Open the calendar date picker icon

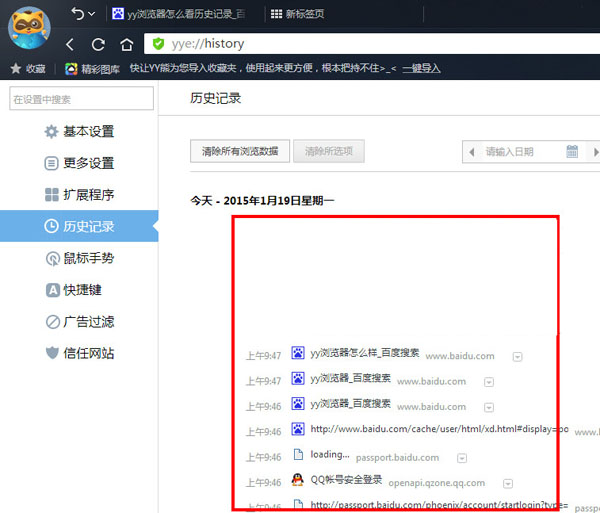click(572, 152)
